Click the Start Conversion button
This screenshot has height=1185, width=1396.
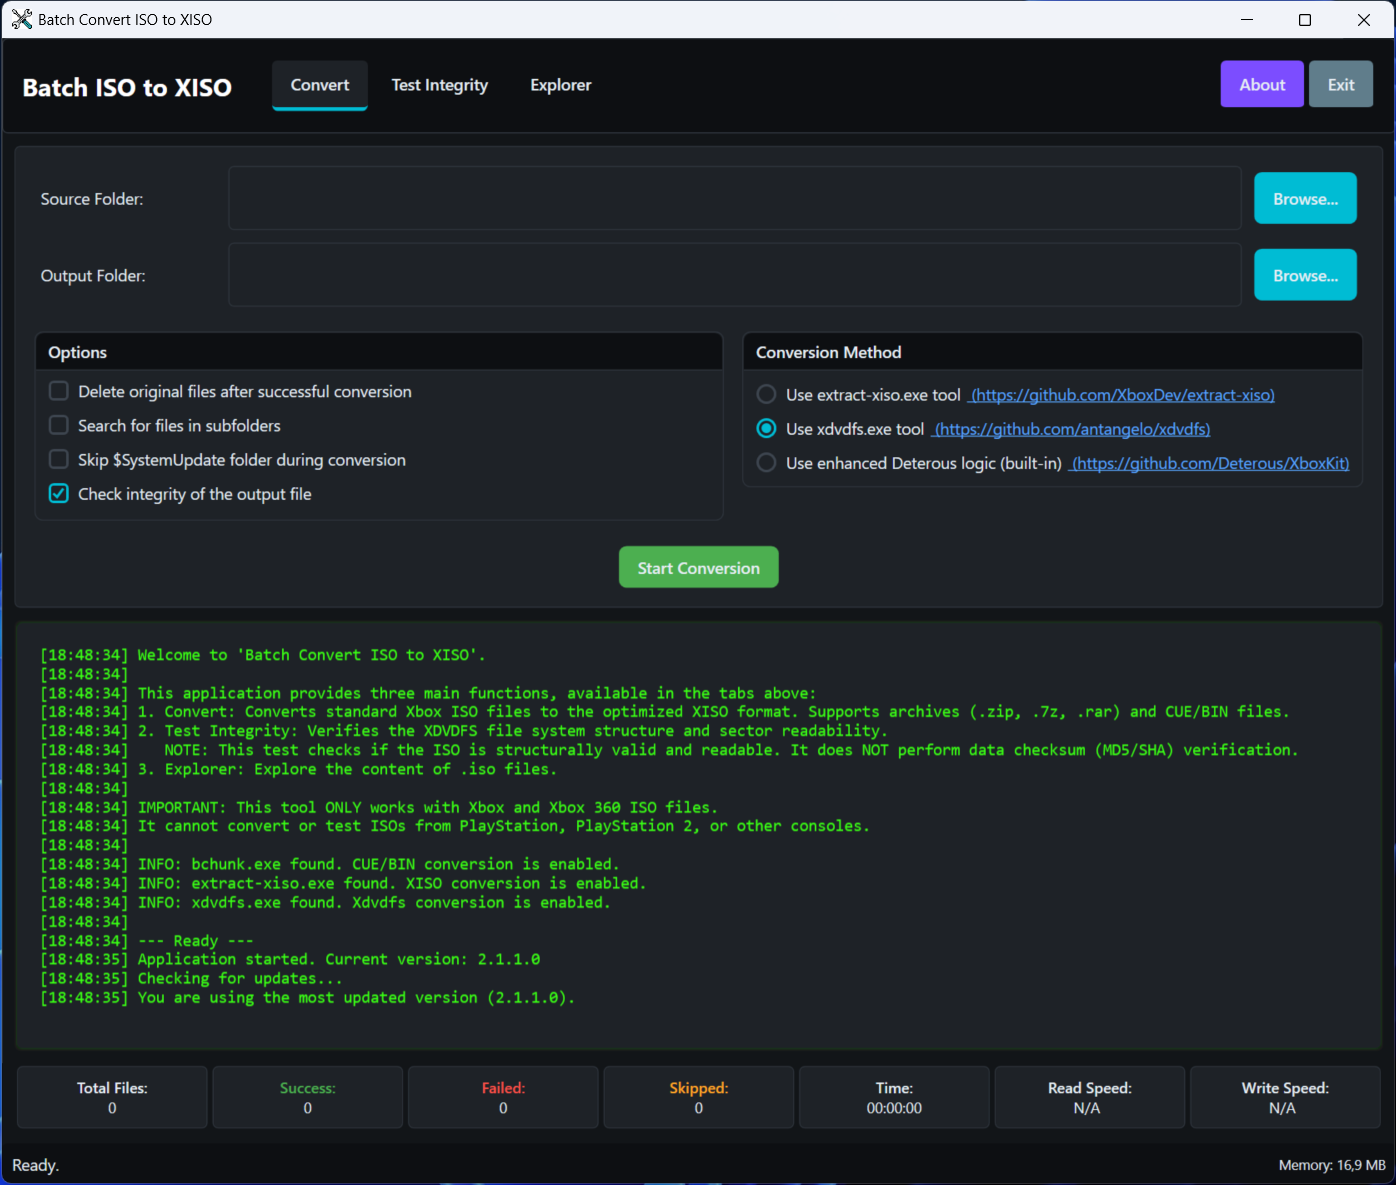pyautogui.click(x=698, y=567)
